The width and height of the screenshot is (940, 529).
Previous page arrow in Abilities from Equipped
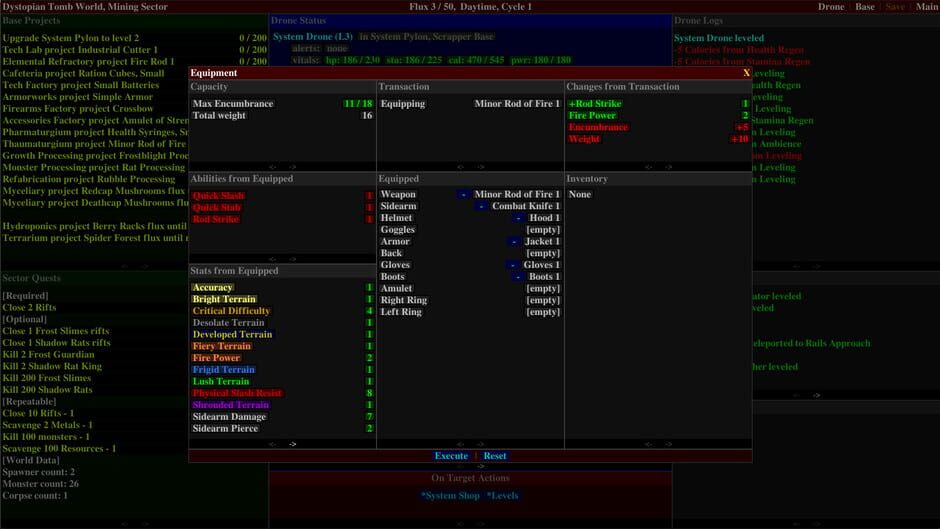273,259
